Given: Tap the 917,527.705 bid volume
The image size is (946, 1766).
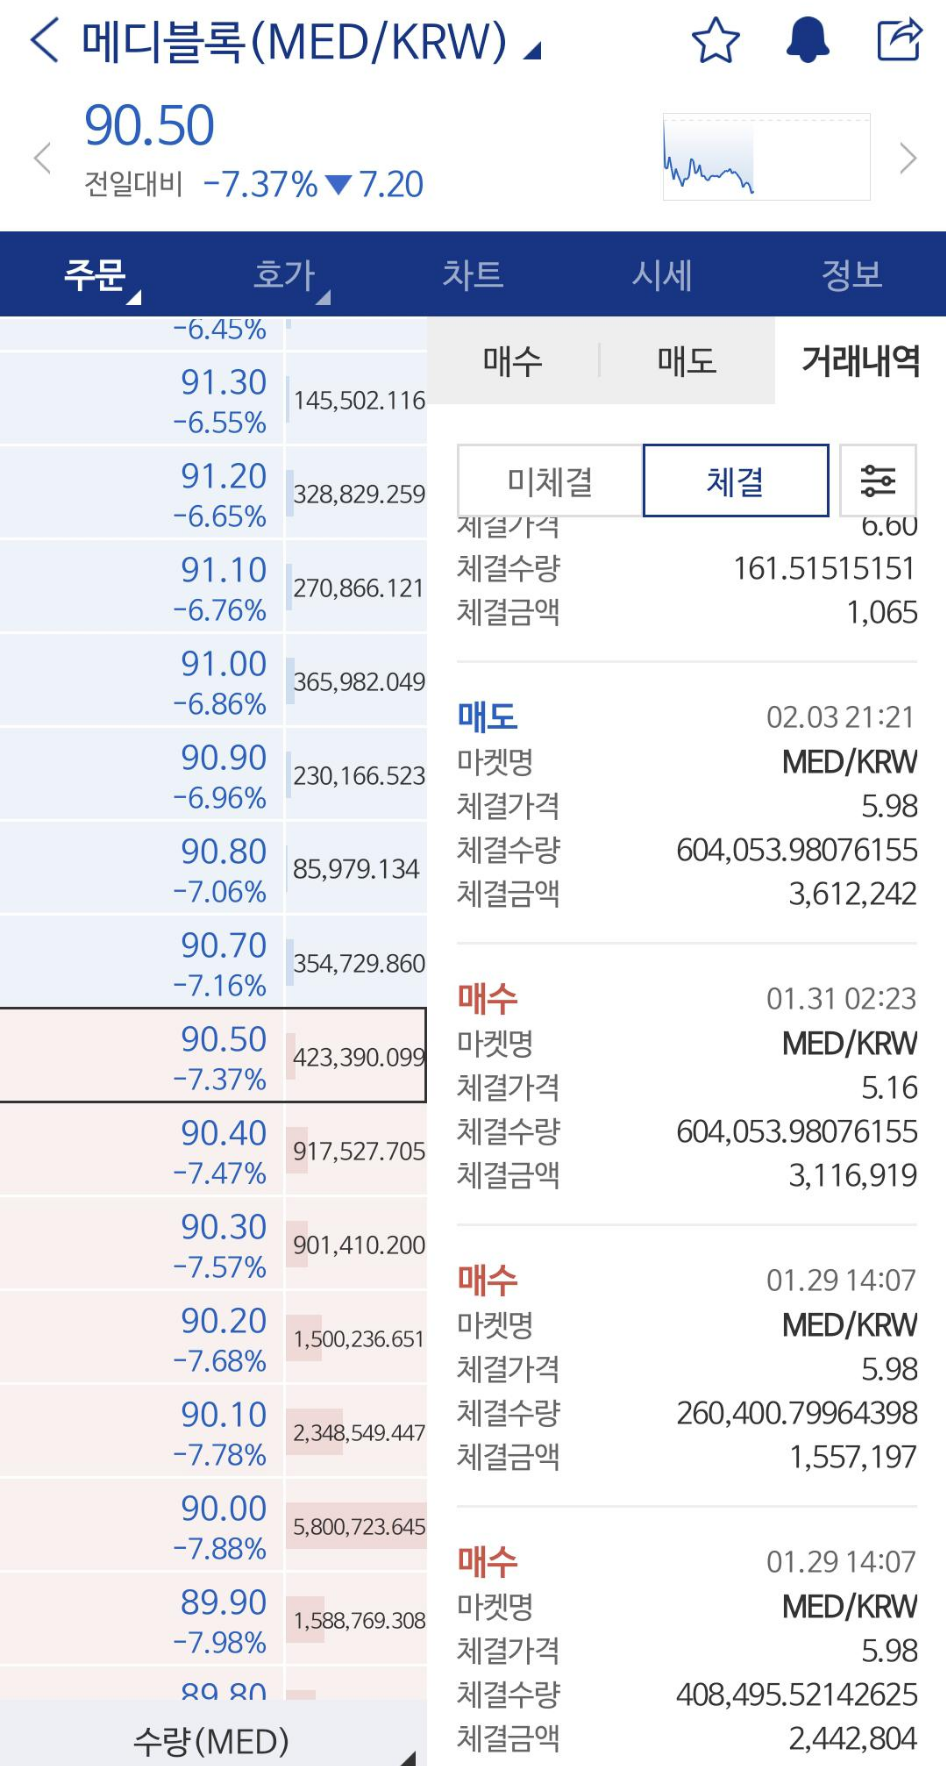Looking at the screenshot, I should click(359, 1152).
